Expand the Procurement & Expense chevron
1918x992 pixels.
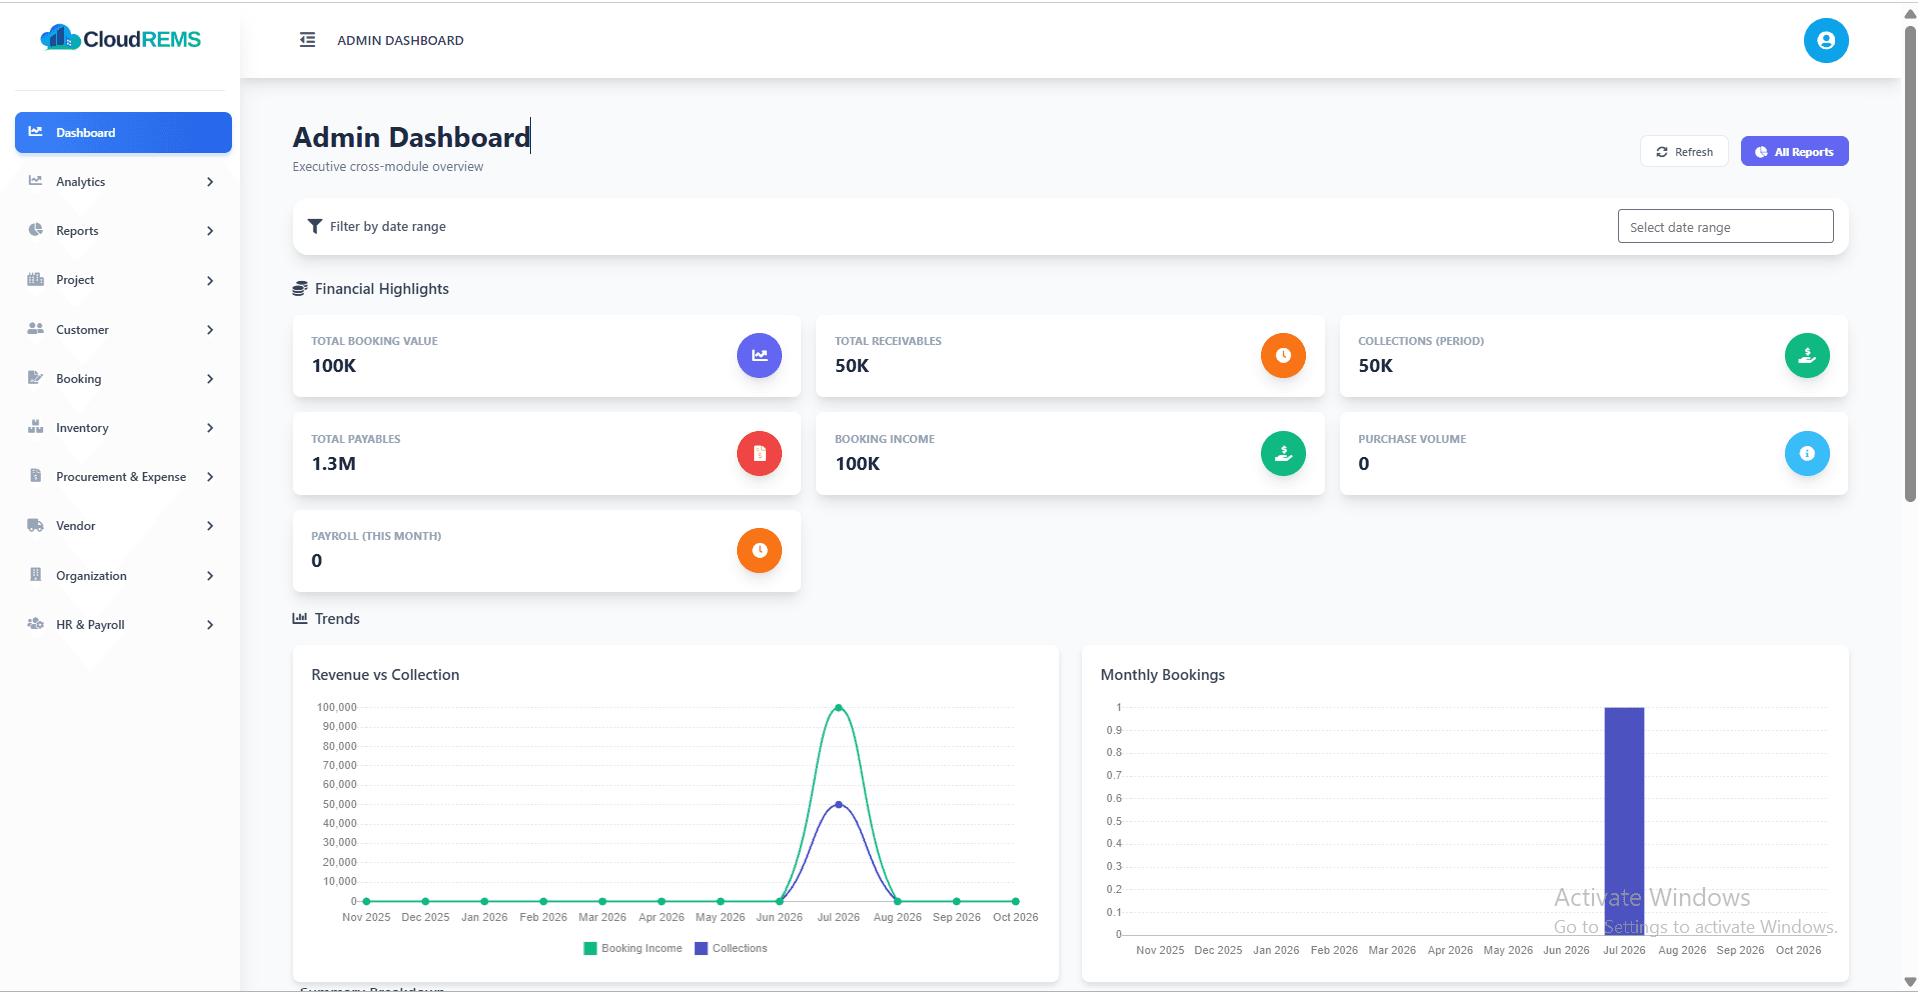tap(210, 477)
